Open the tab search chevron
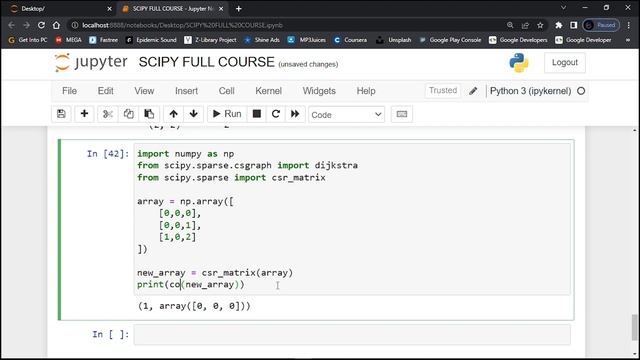The width and height of the screenshot is (640, 360). point(563,8)
